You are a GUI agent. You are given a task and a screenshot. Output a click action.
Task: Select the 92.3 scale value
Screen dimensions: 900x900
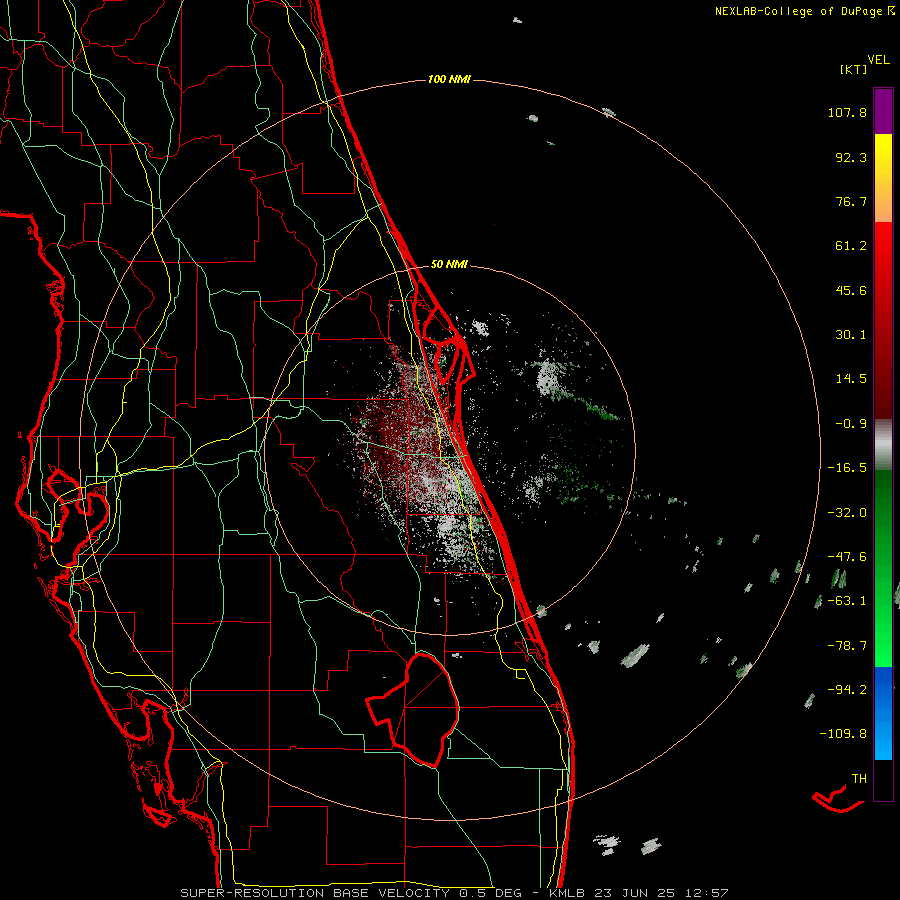coord(851,157)
